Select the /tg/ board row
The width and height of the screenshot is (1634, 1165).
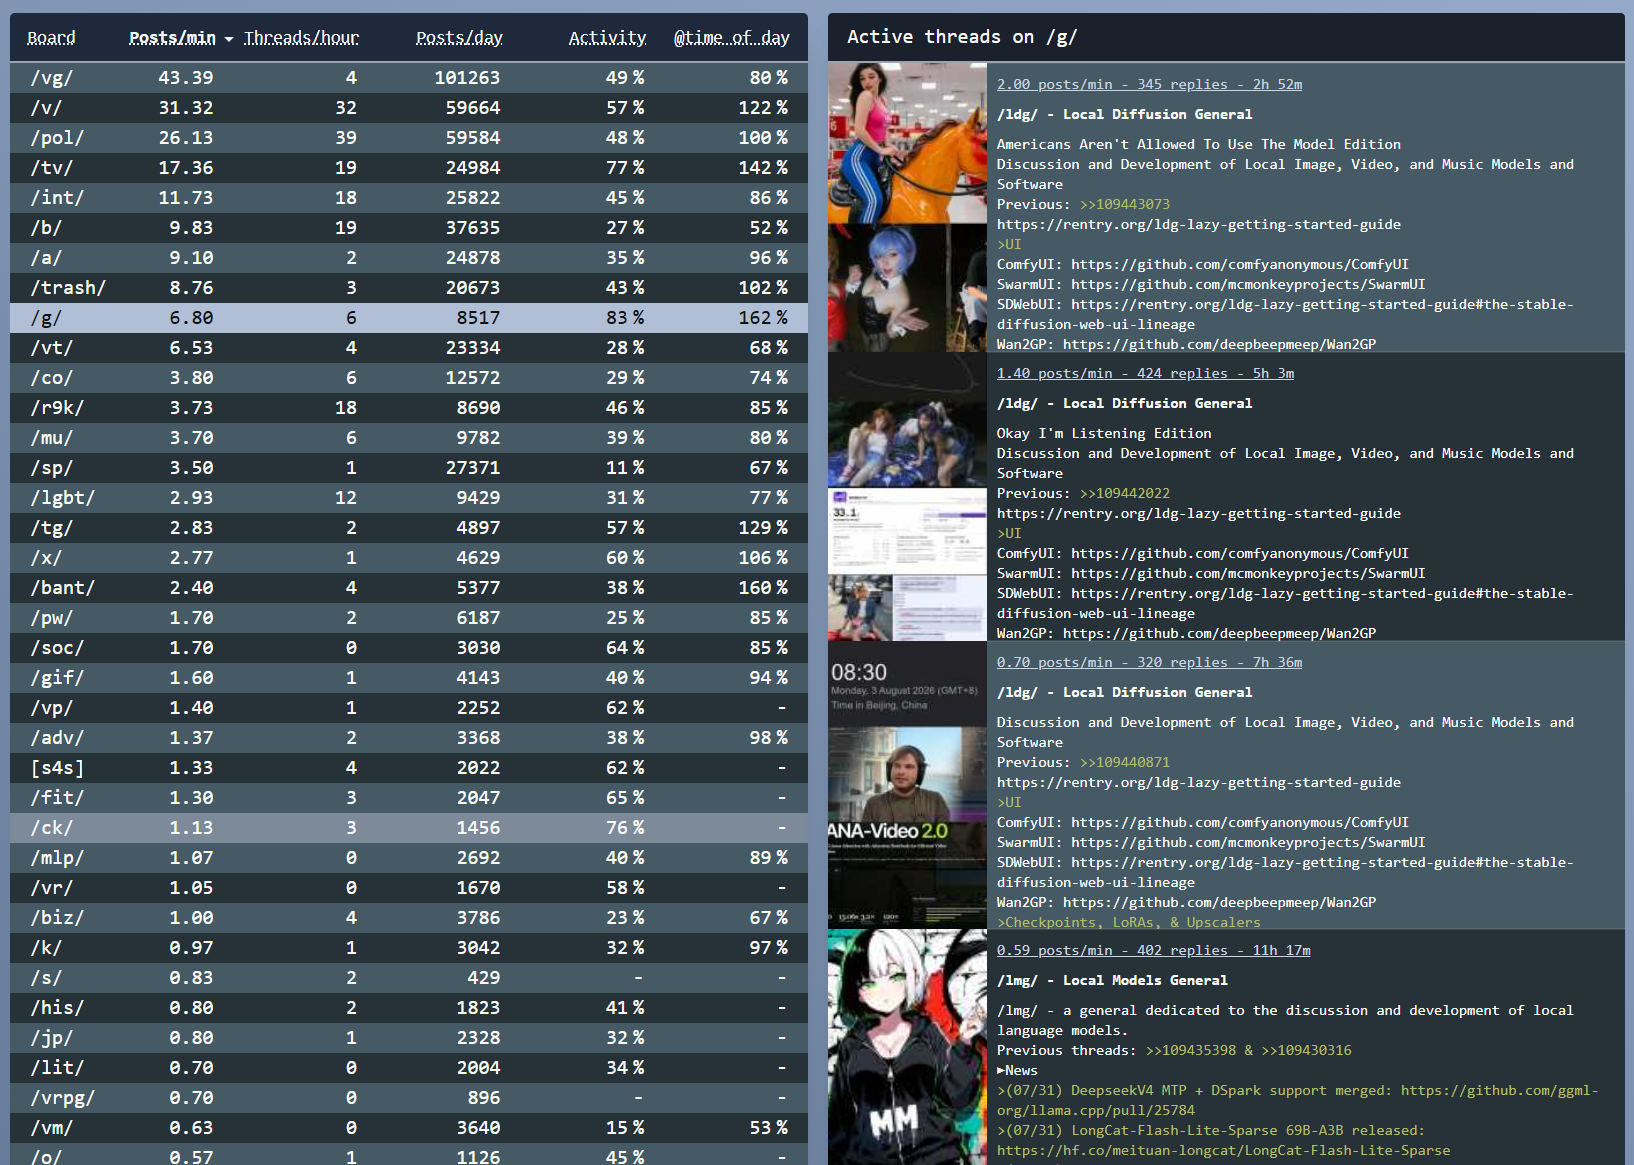[409, 528]
